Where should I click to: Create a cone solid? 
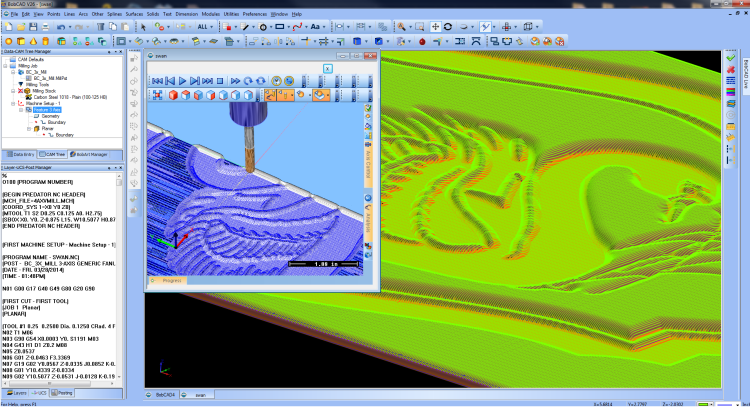[33, 42]
